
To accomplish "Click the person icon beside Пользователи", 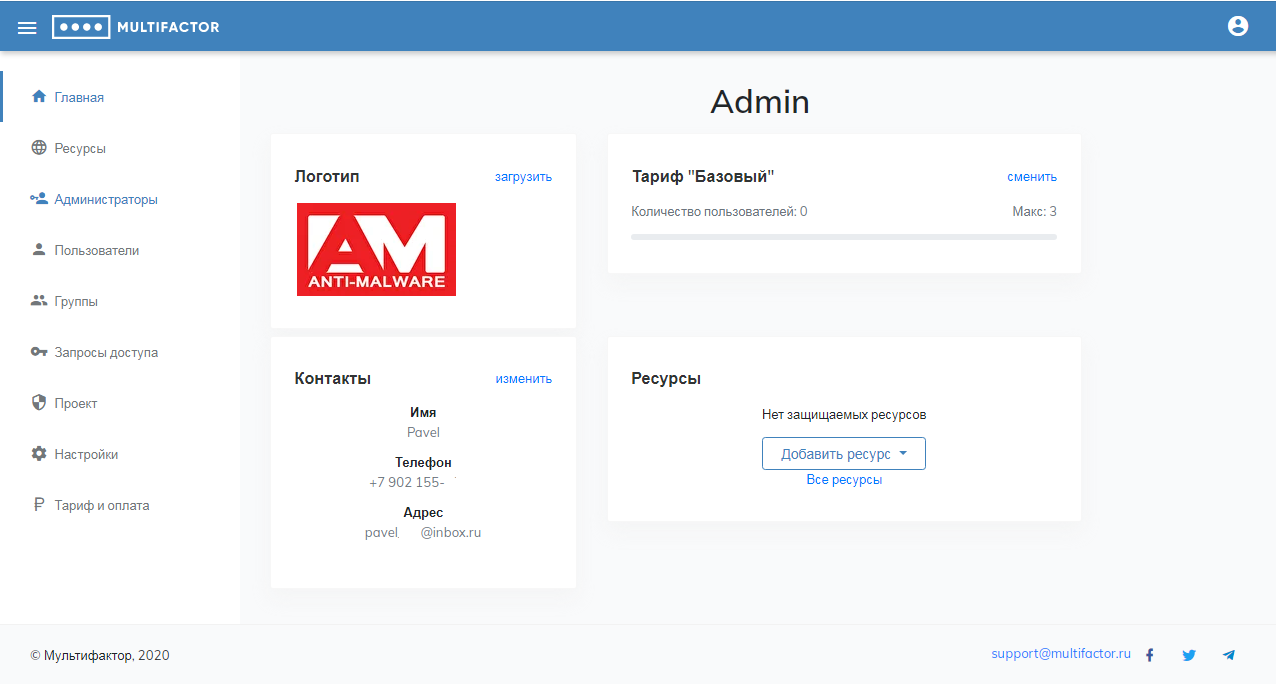I will point(39,250).
